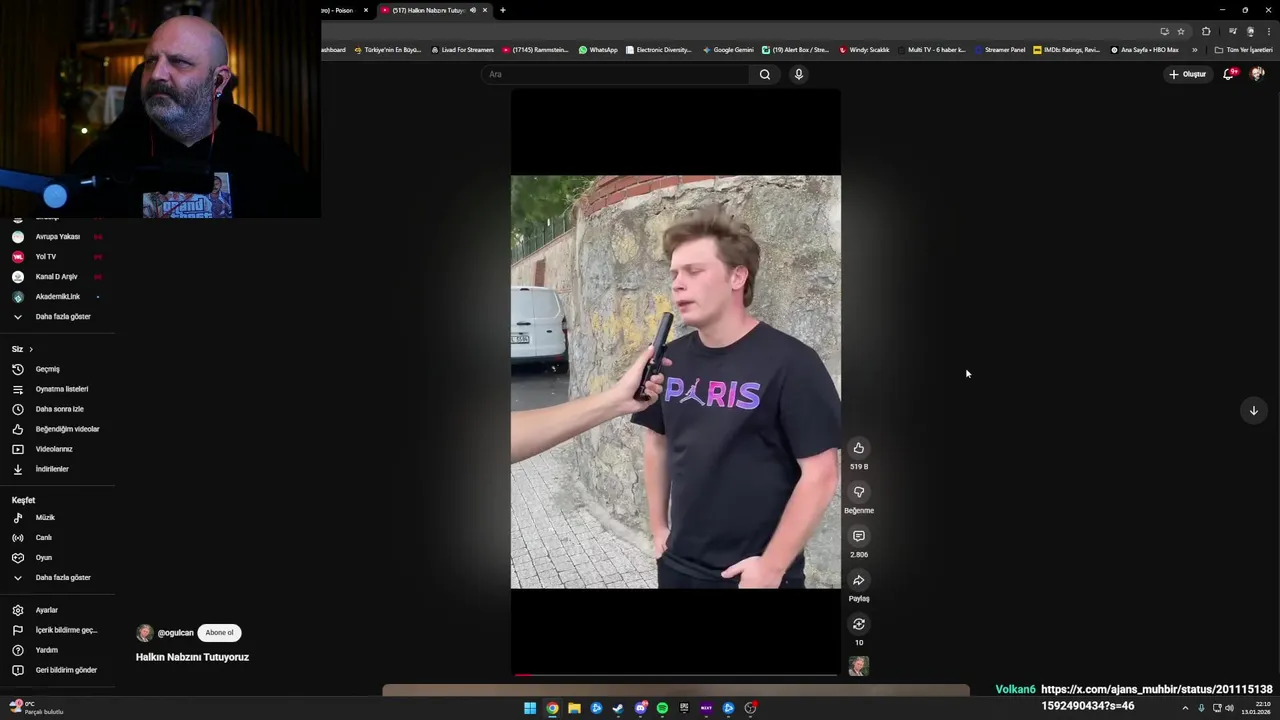This screenshot has height=720, width=1280.
Task: Open the YouTube notifications bell
Action: [1229, 74]
